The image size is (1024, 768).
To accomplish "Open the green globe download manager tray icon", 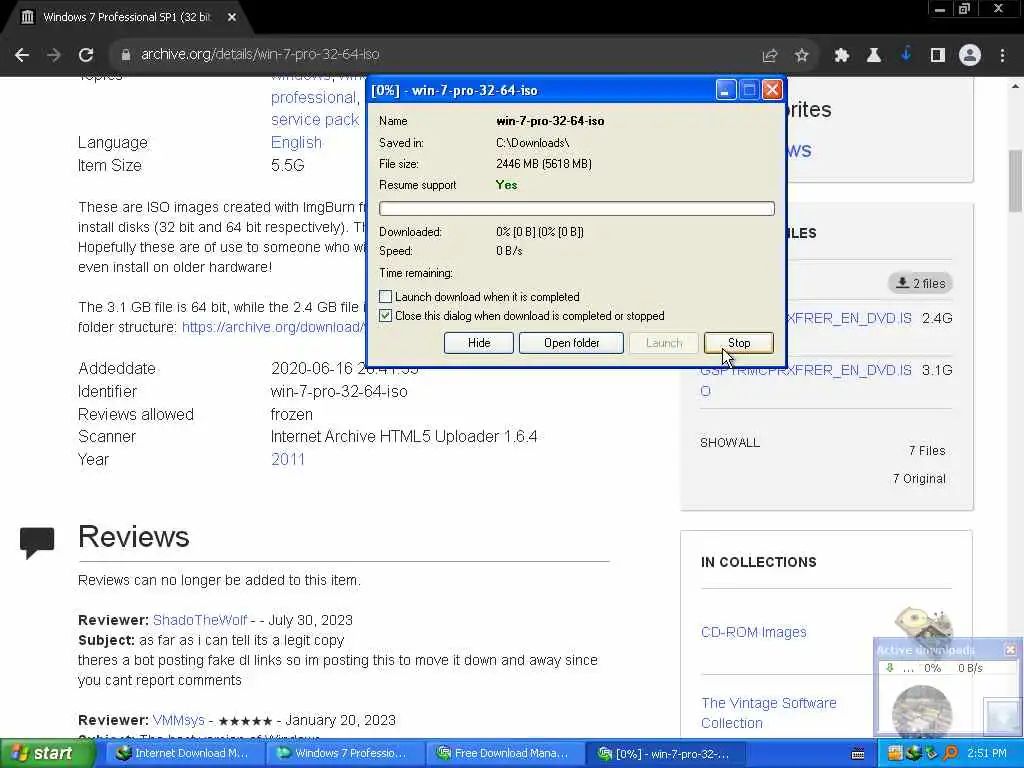I will 913,754.
